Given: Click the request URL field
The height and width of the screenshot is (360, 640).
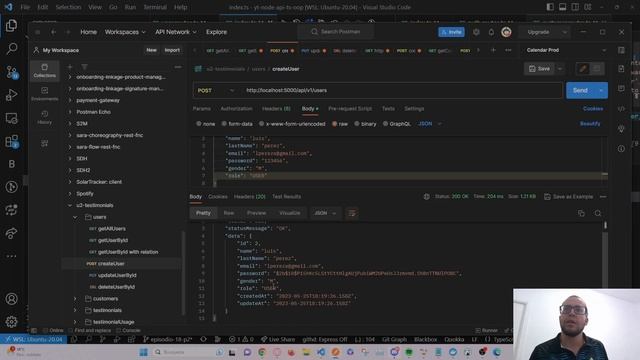Looking at the screenshot, I should (x=402, y=90).
